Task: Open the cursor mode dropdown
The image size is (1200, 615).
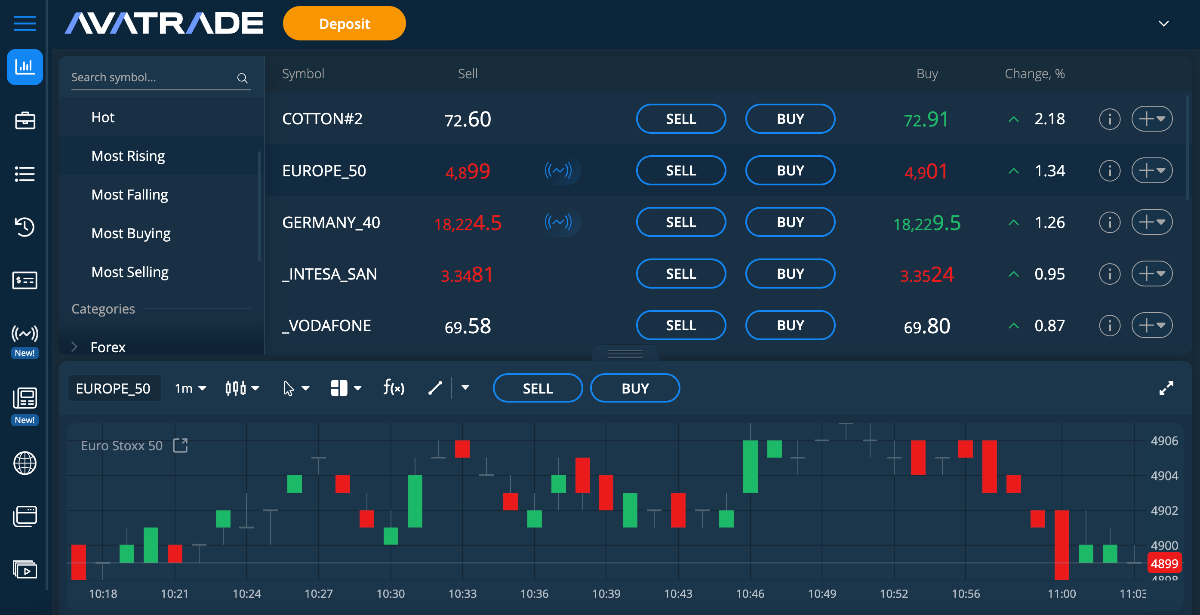Action: 296,388
